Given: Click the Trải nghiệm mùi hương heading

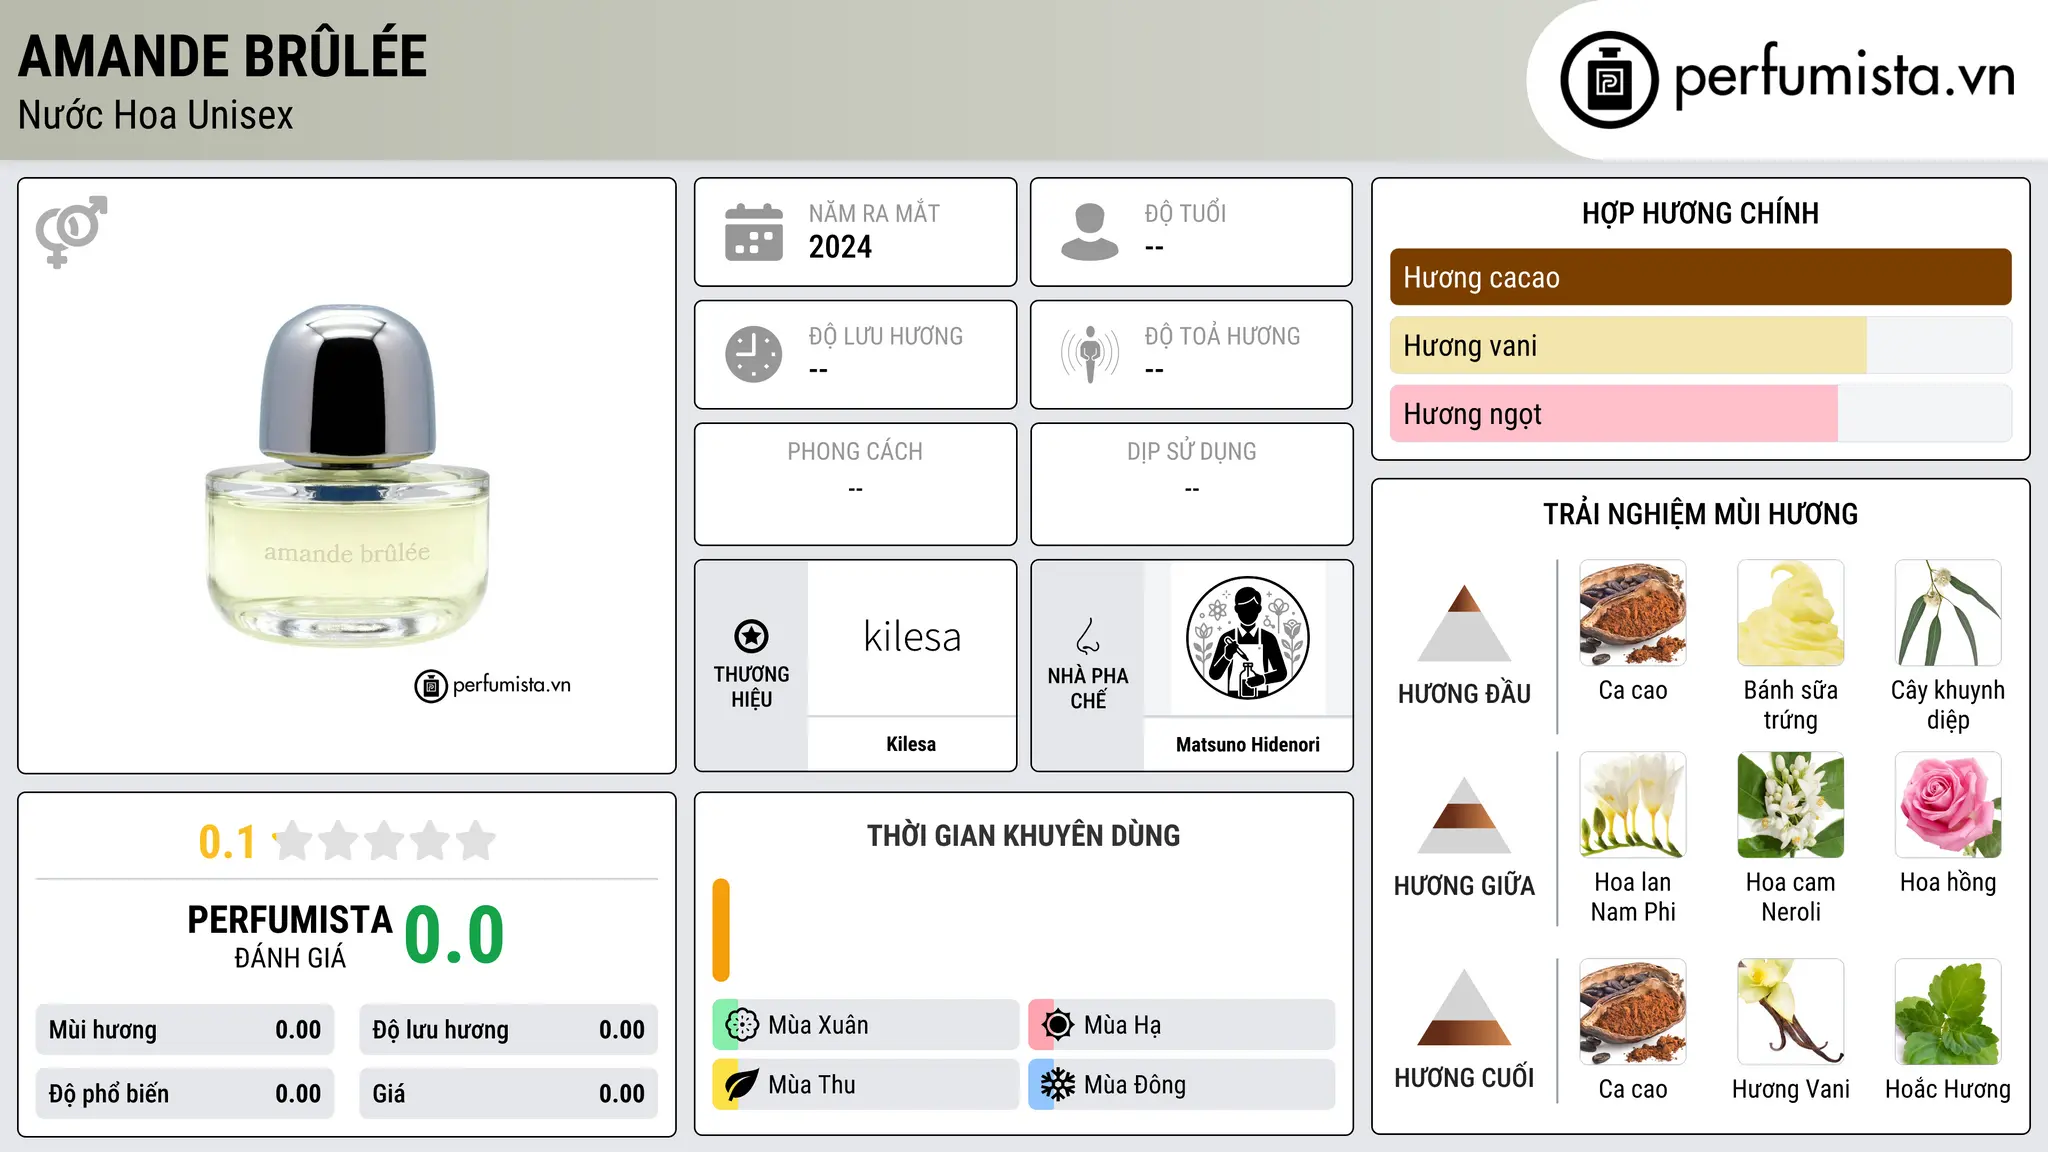Looking at the screenshot, I should tap(1700, 514).
